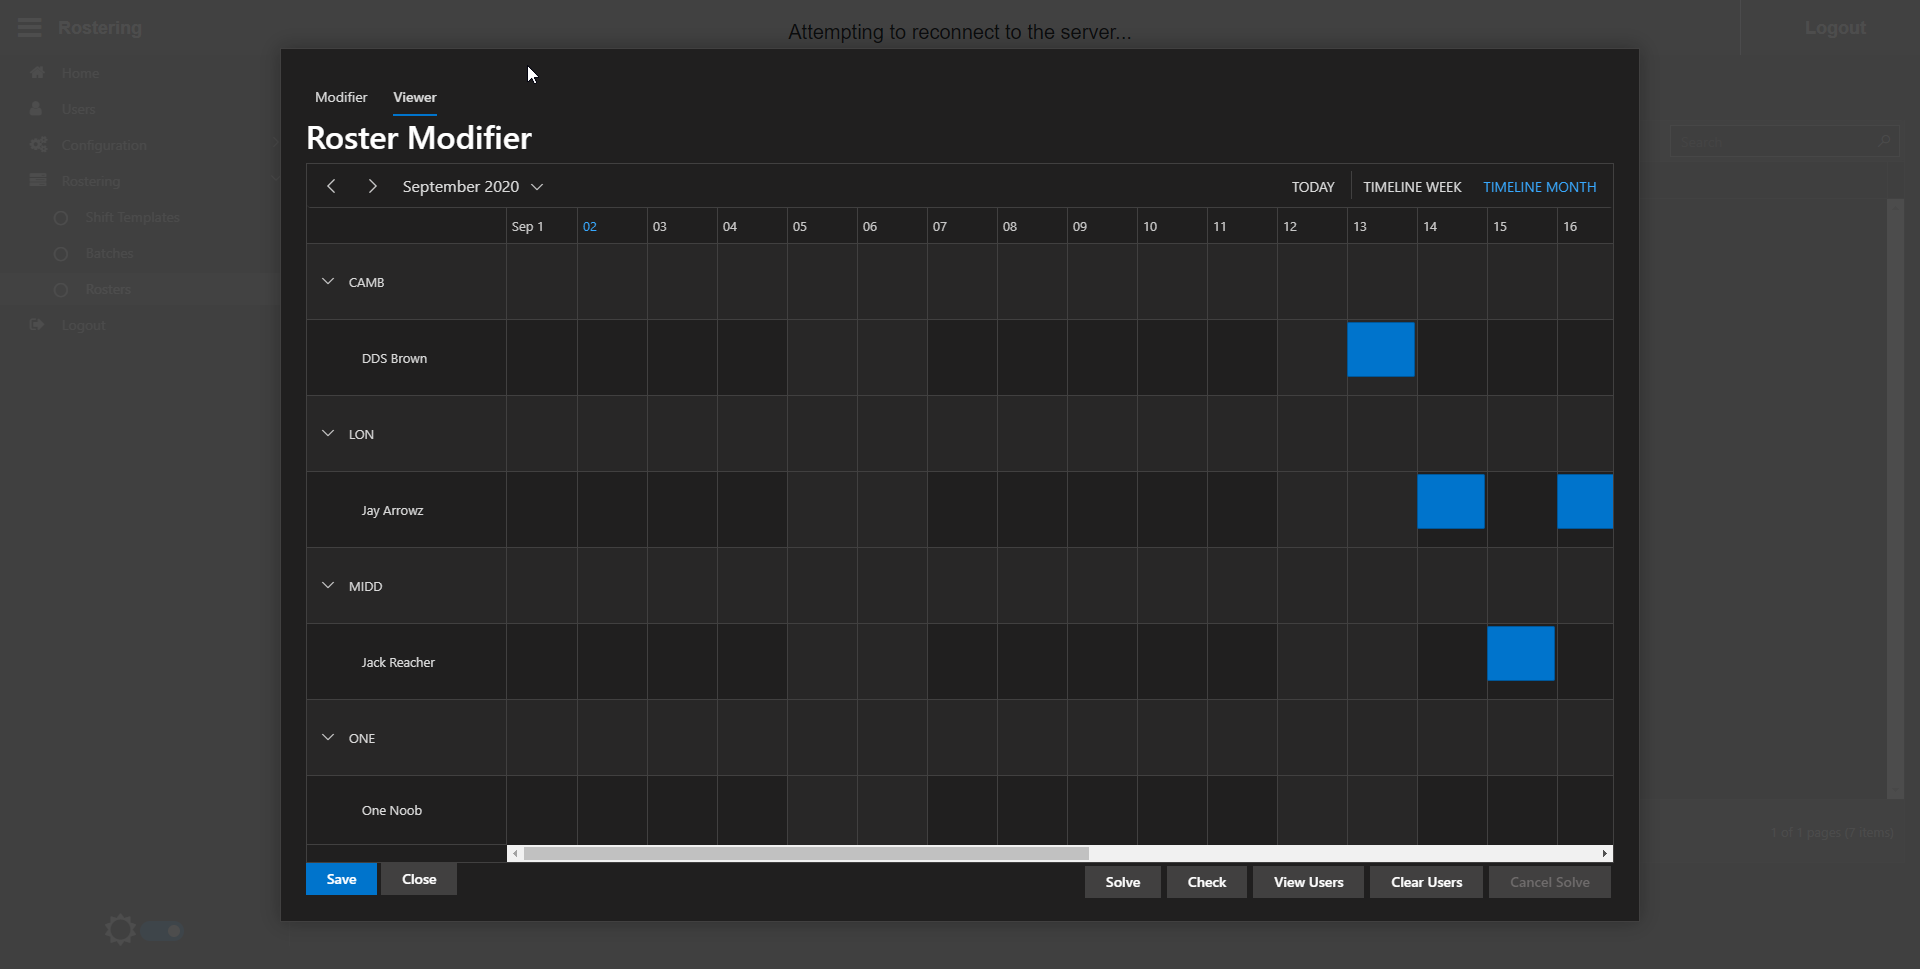
Task: Select DDS Brown's shift on the 13th
Action: [x=1380, y=349]
